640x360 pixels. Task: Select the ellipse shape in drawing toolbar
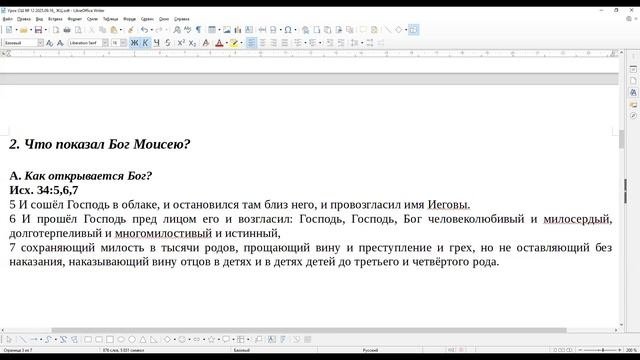(121, 340)
